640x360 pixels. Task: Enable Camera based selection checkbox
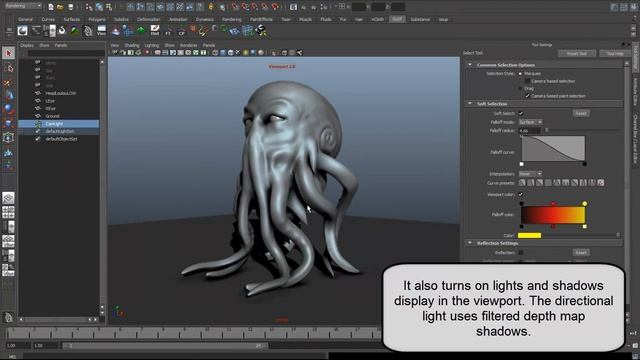click(x=528, y=81)
